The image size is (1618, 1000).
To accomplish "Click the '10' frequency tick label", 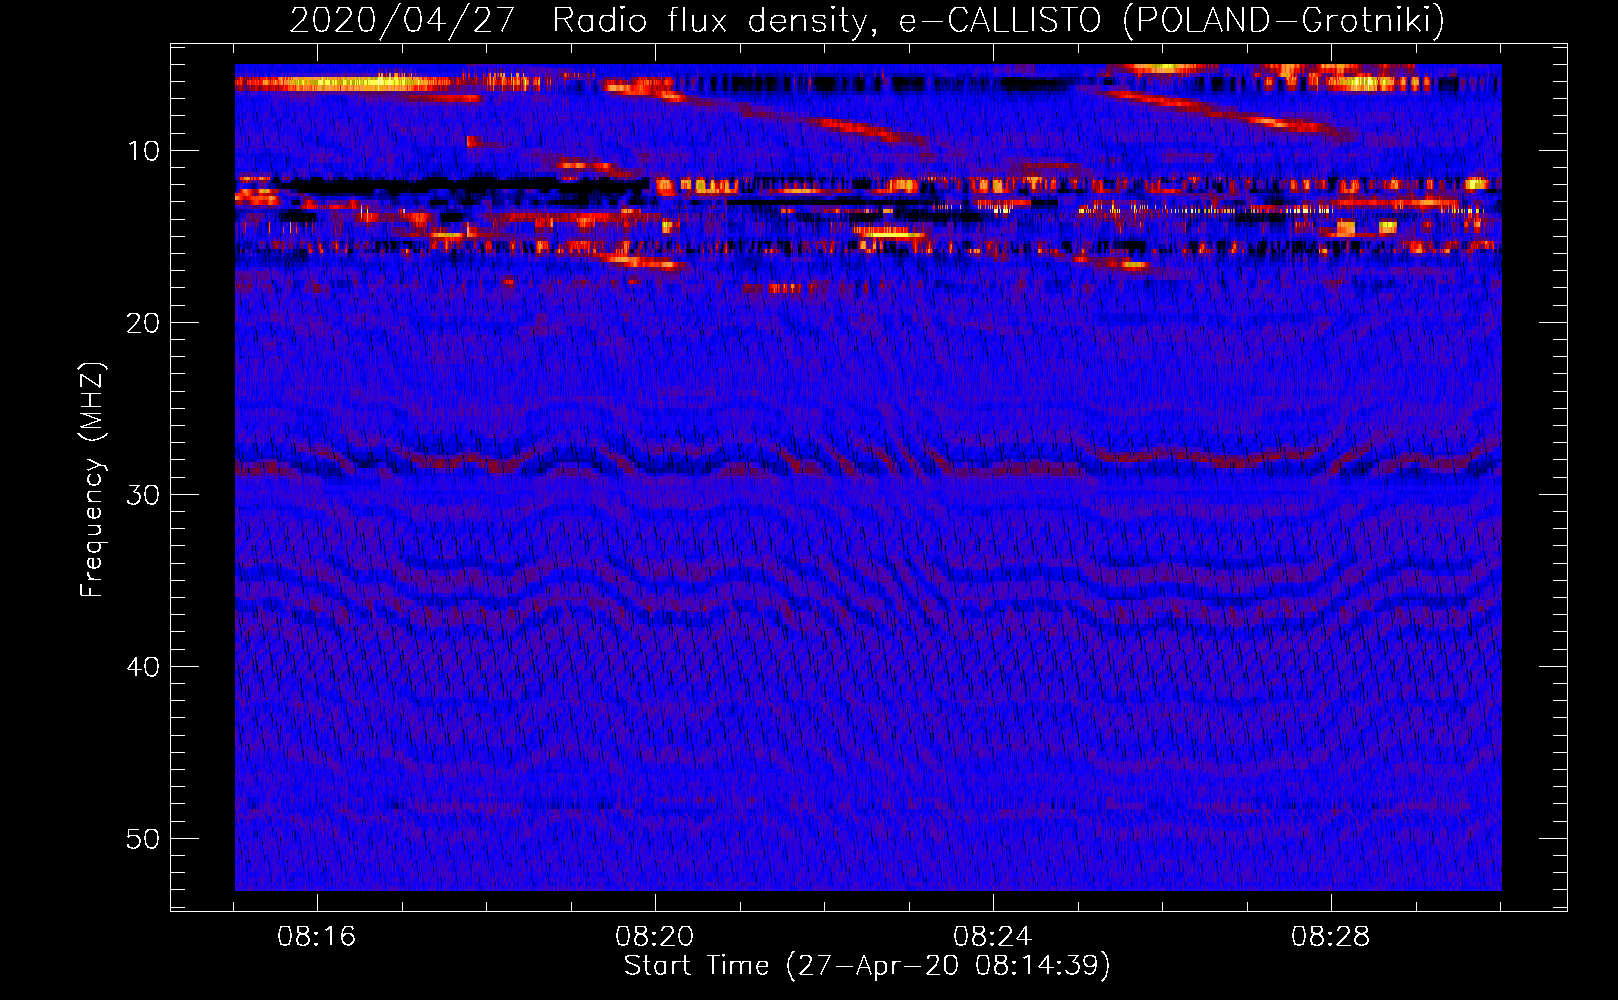I will (144, 151).
